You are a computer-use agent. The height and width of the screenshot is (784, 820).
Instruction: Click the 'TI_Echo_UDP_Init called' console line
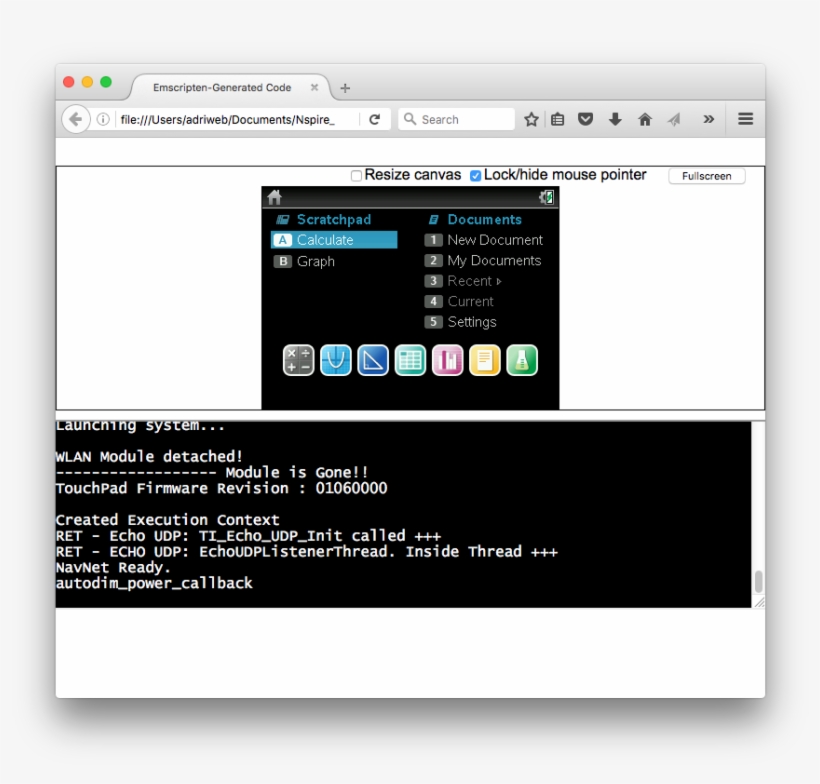click(248, 536)
